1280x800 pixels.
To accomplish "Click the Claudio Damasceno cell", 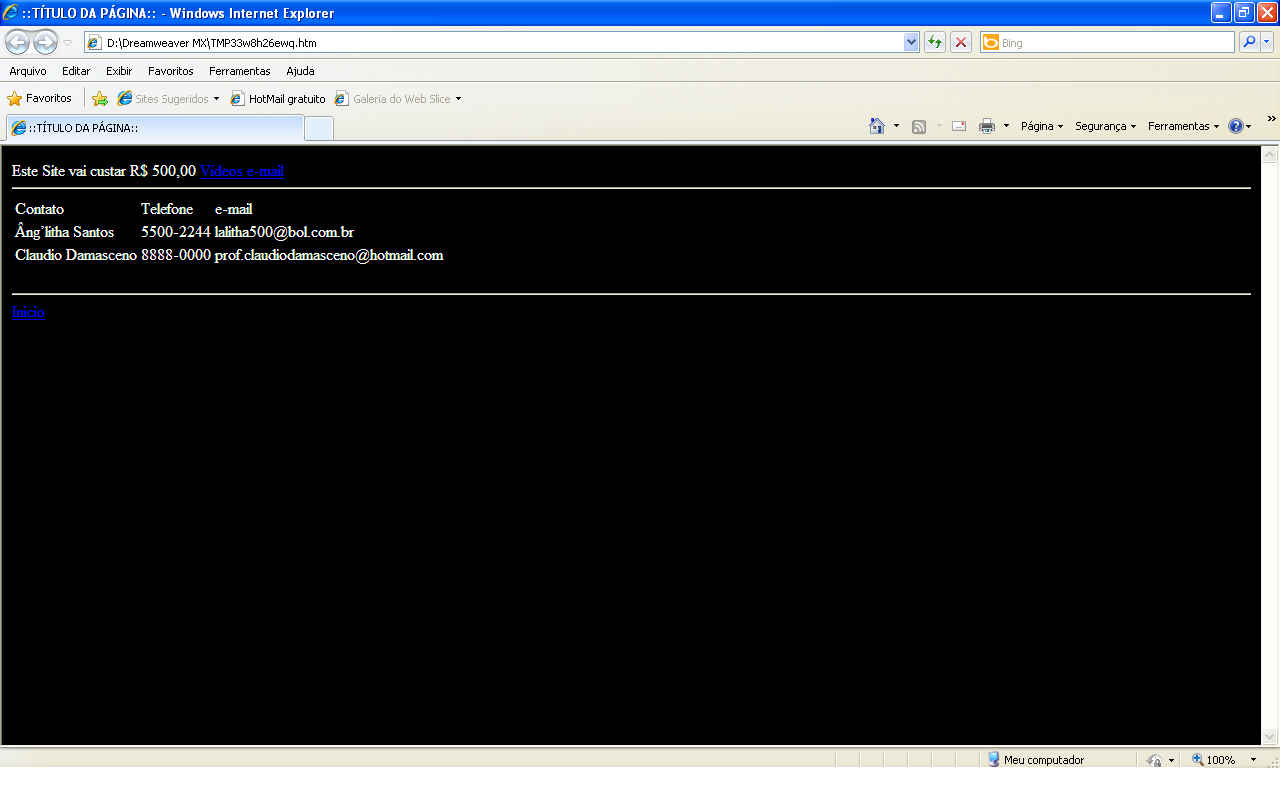I will tap(76, 255).
